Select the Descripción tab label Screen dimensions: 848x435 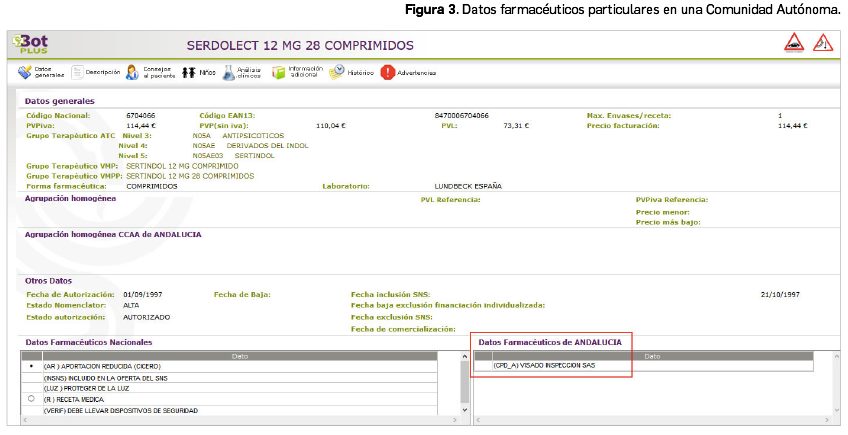[x=103, y=72]
